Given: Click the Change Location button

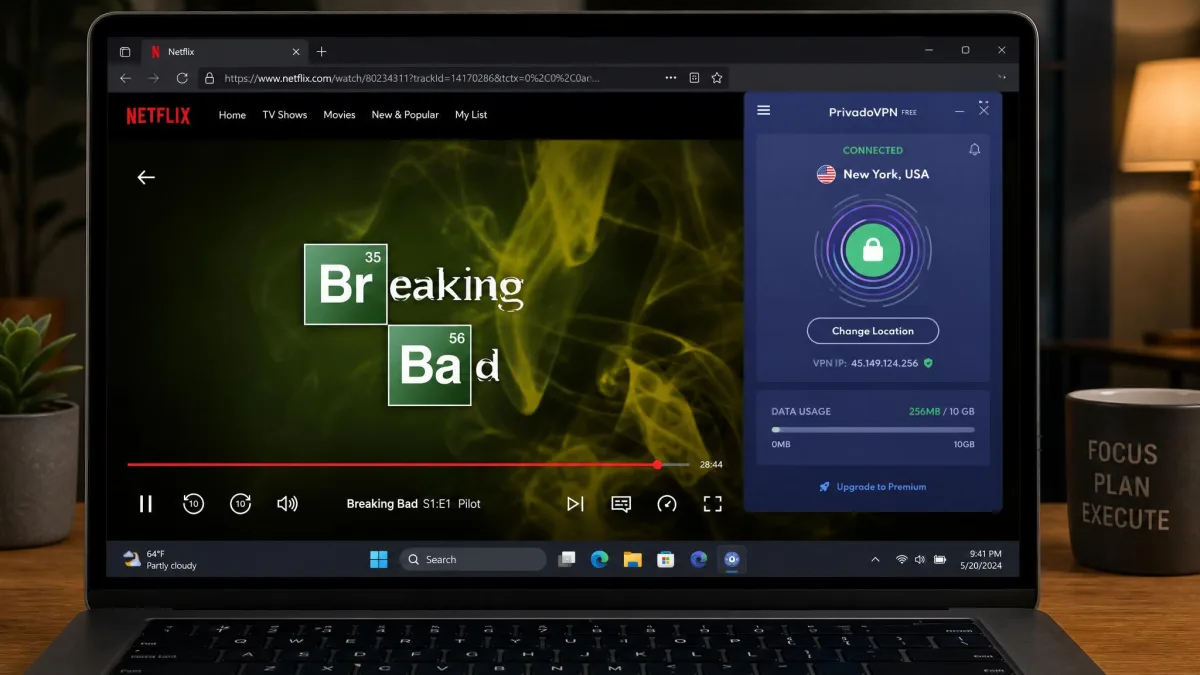Looking at the screenshot, I should coord(873,331).
